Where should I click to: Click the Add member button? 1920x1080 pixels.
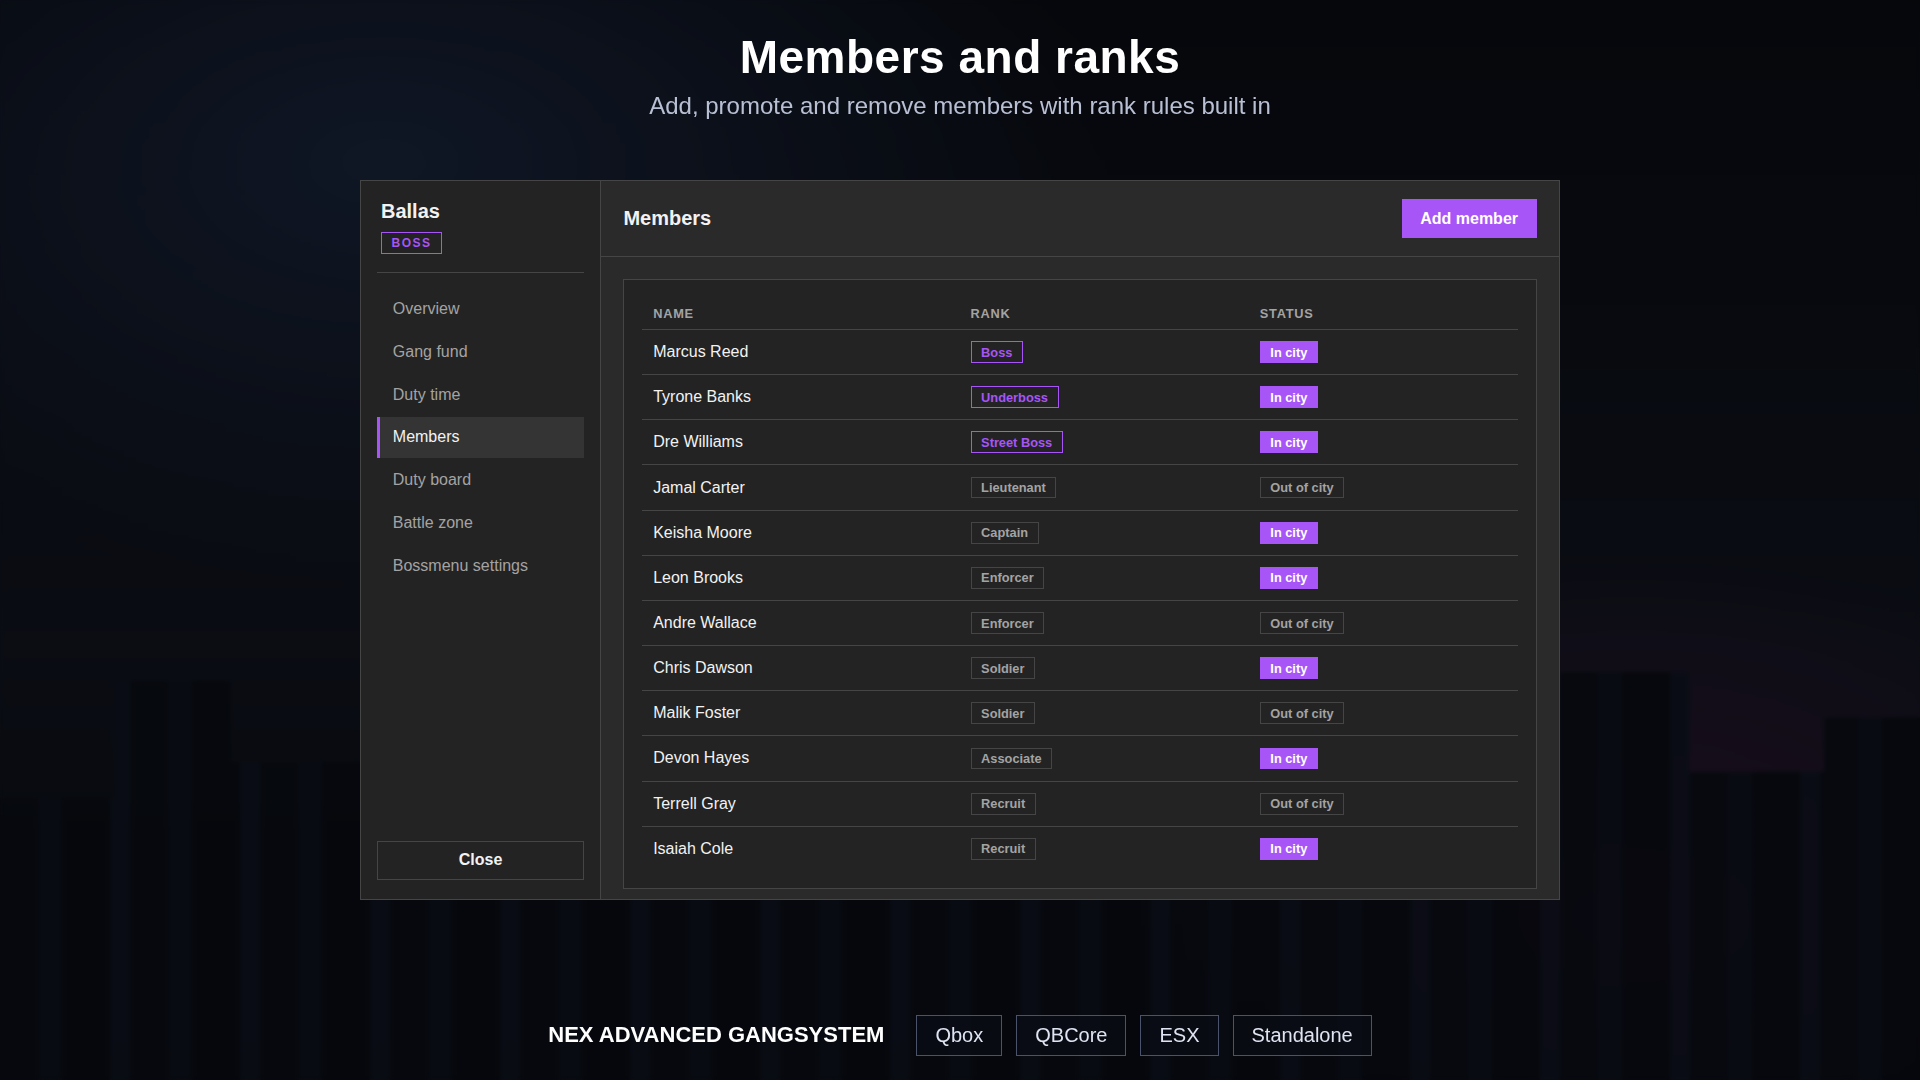1469,218
